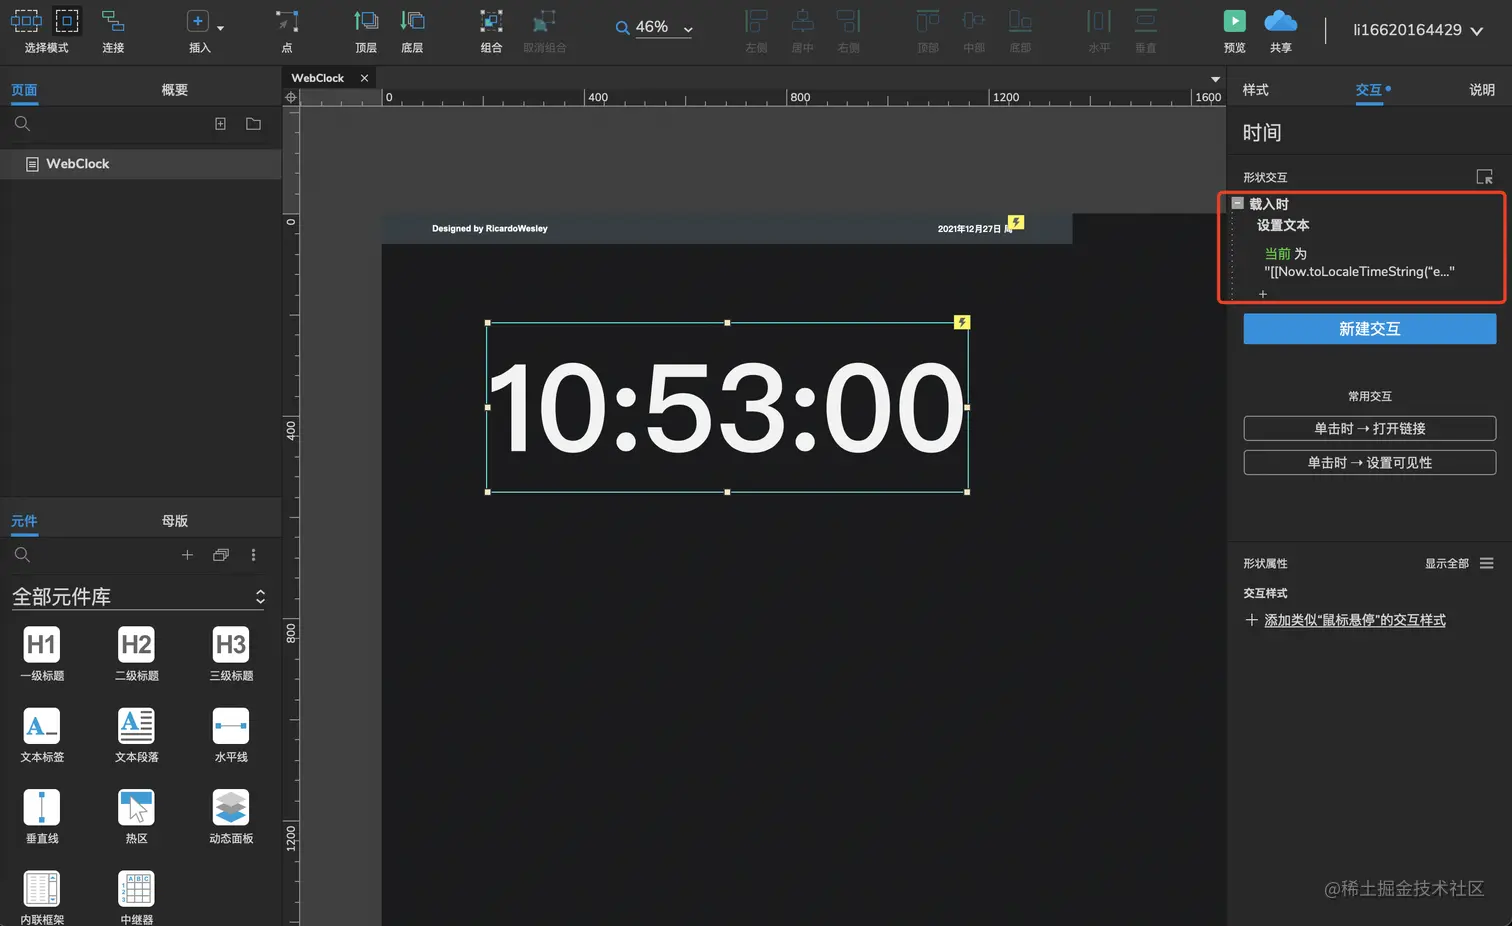Pick the 文本标签 text label widget

point(42,735)
